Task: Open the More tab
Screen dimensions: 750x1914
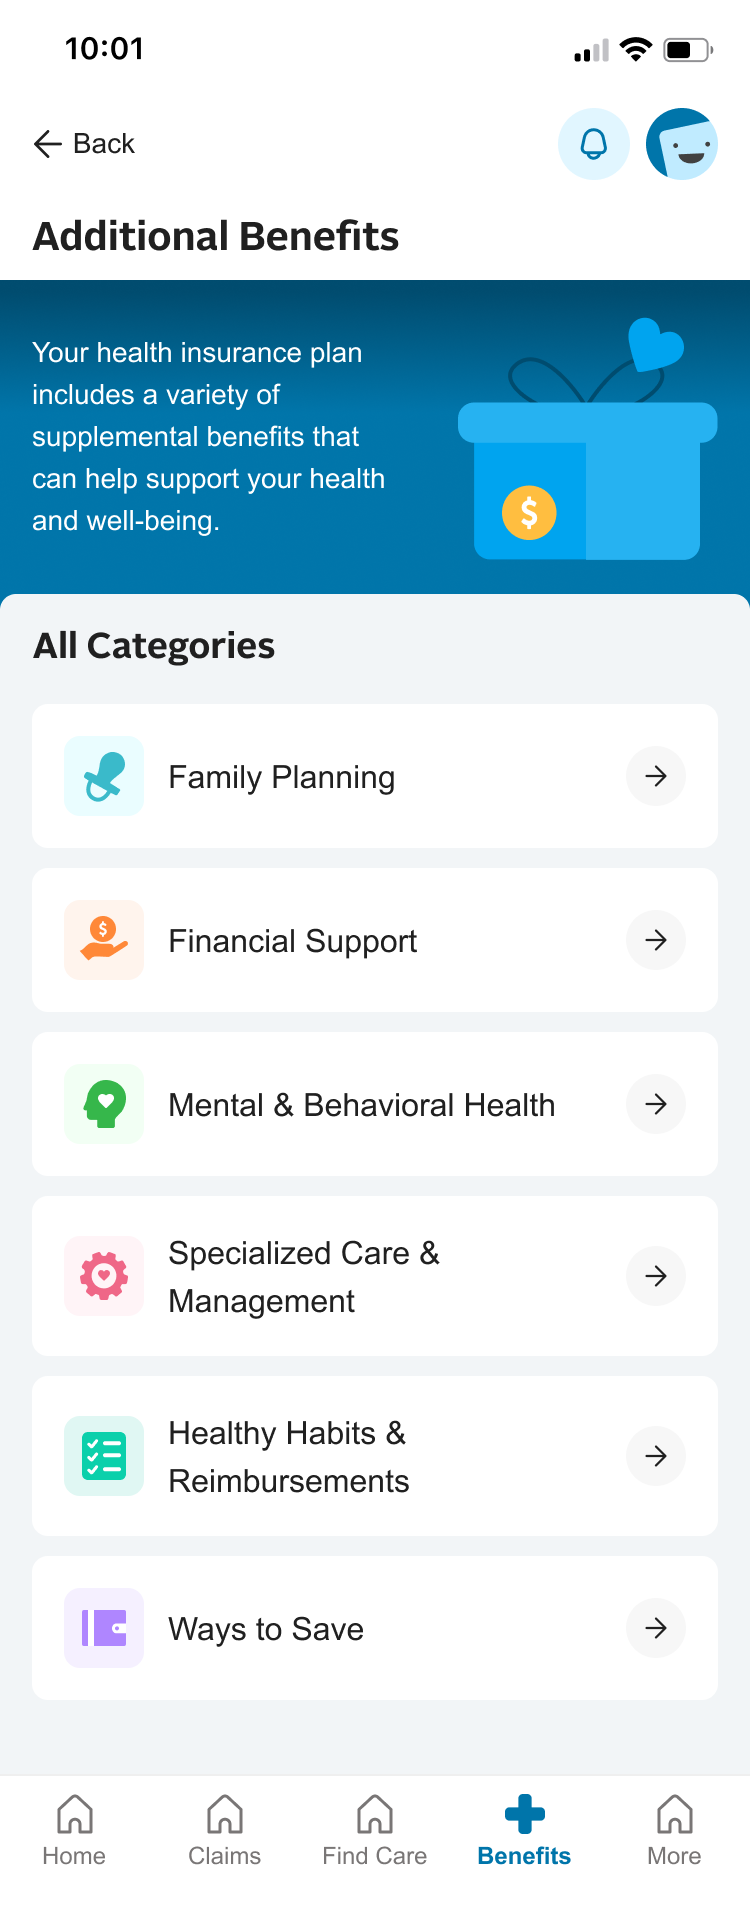Action: [x=674, y=1832]
